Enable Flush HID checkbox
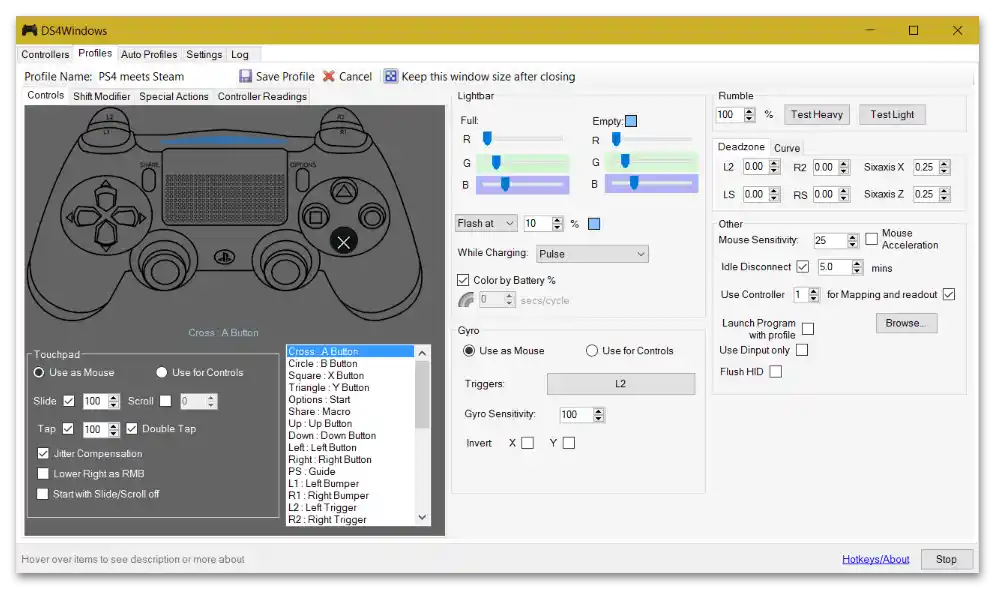Image resolution: width=995 pixels, height=589 pixels. [775, 371]
